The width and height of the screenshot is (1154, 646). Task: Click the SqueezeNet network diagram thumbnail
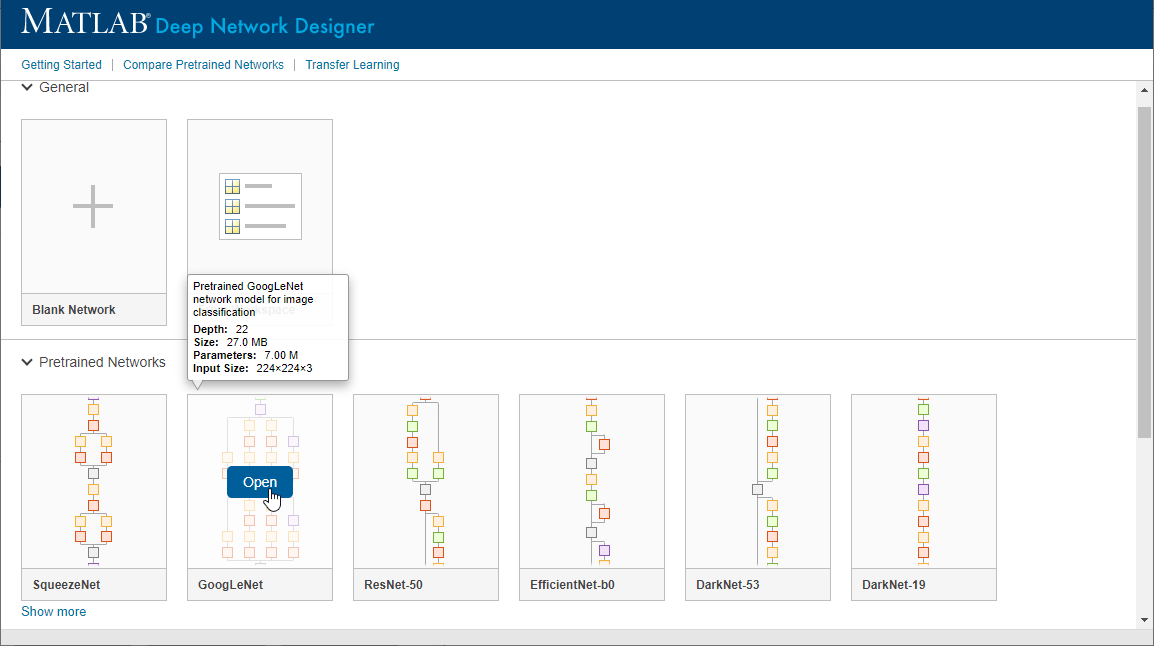(x=93, y=481)
